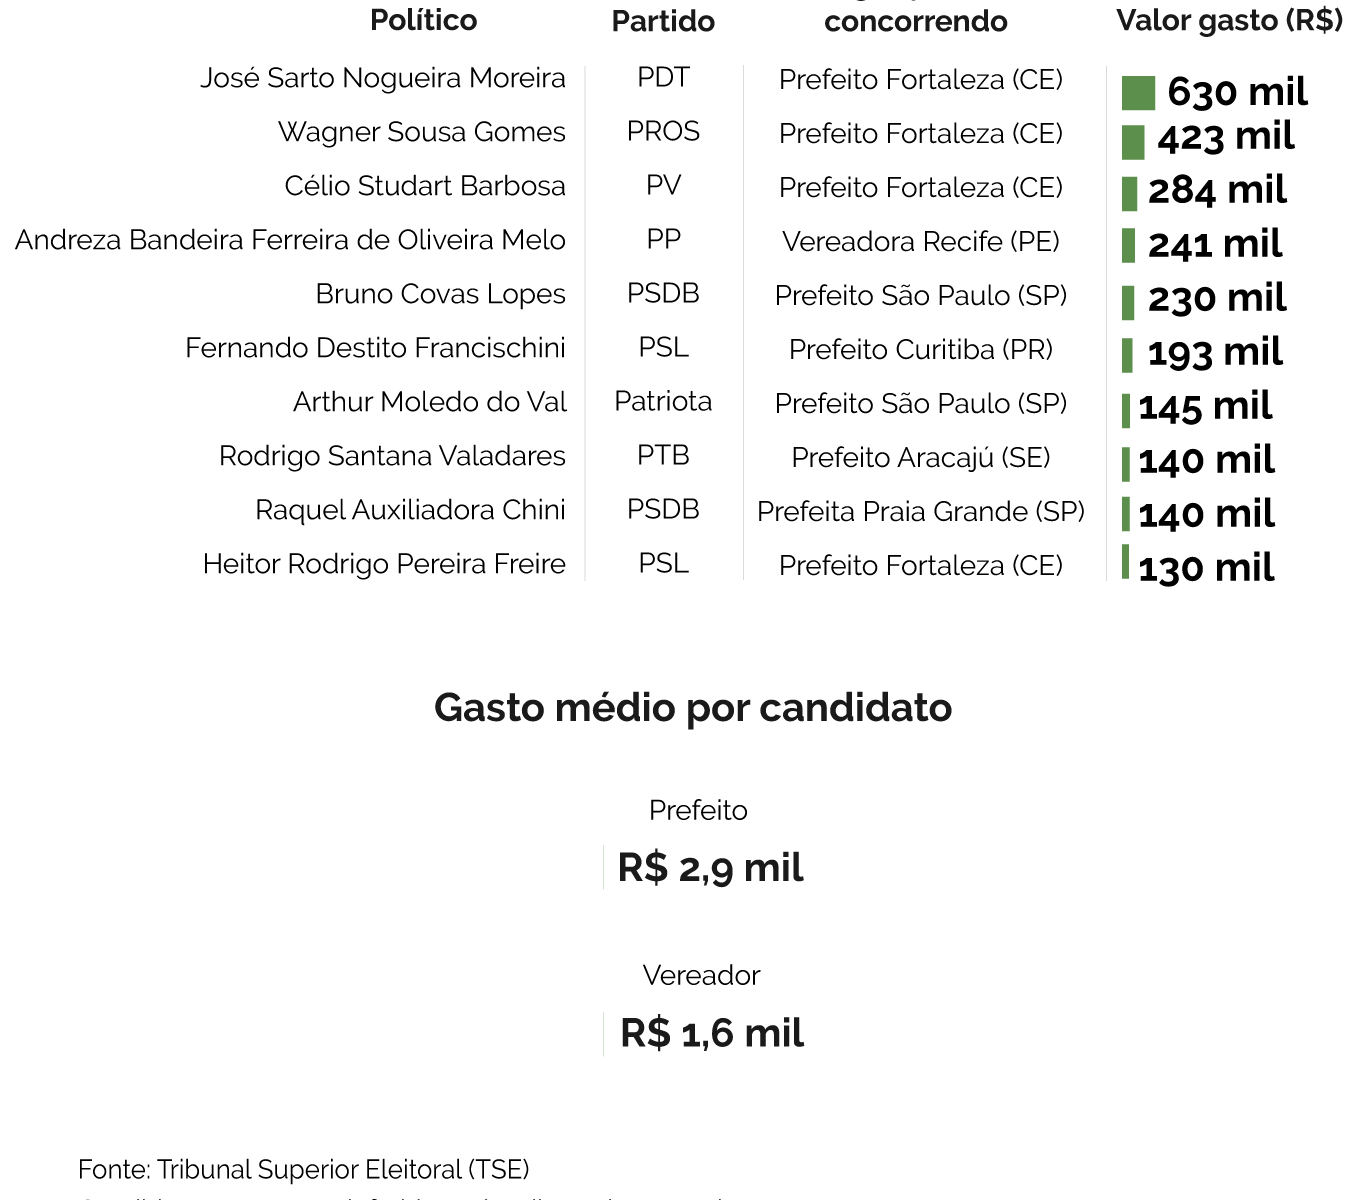1366x1200 pixels.
Task: Select the Vereadora Recife (PE) cell
Action: (x=920, y=242)
